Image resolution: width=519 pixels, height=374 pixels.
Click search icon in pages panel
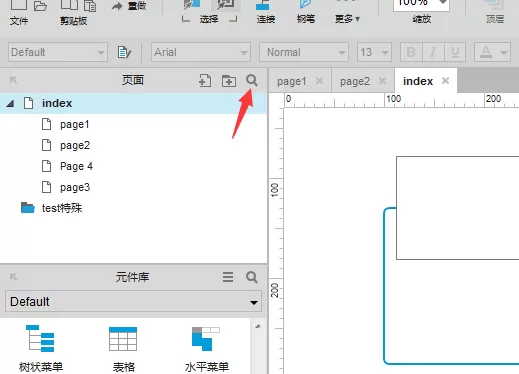(x=252, y=80)
